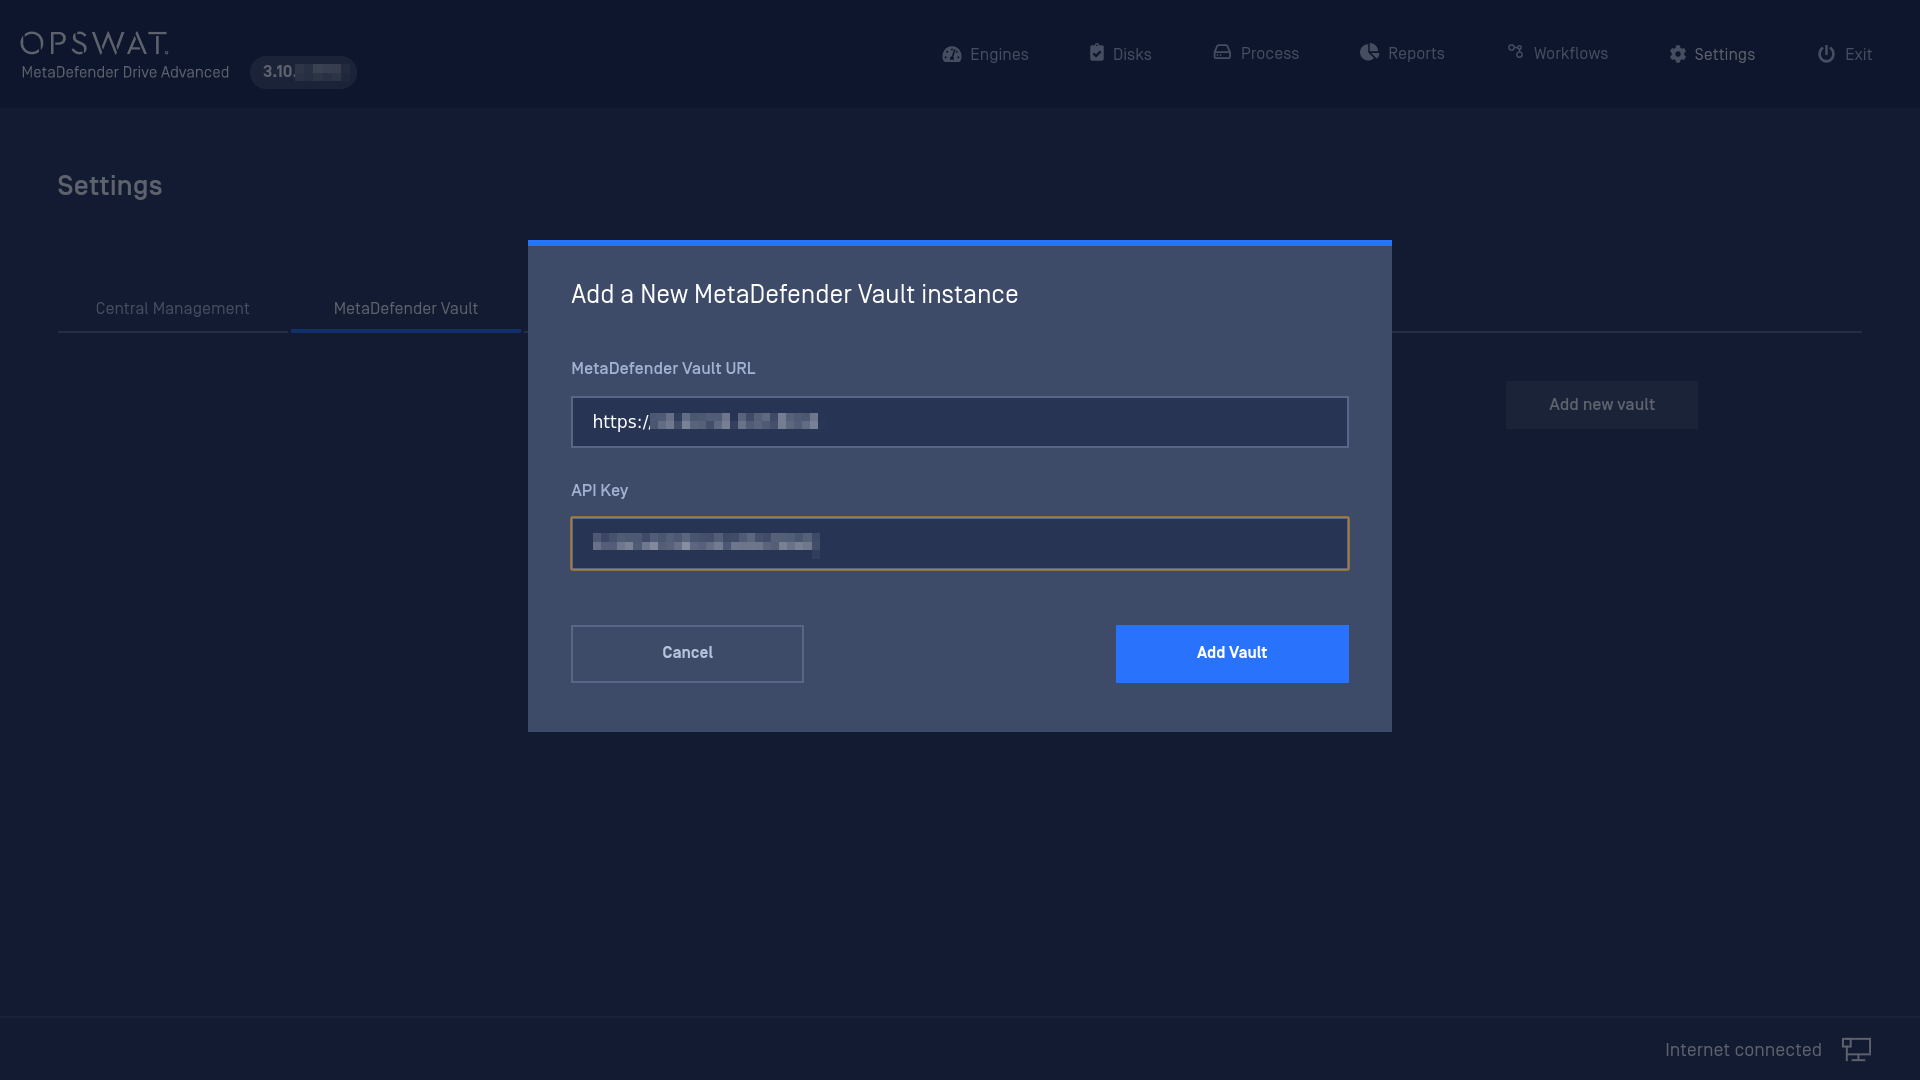Viewport: 1920px width, 1080px height.
Task: Click the Engines gauge icon
Action: pos(951,54)
